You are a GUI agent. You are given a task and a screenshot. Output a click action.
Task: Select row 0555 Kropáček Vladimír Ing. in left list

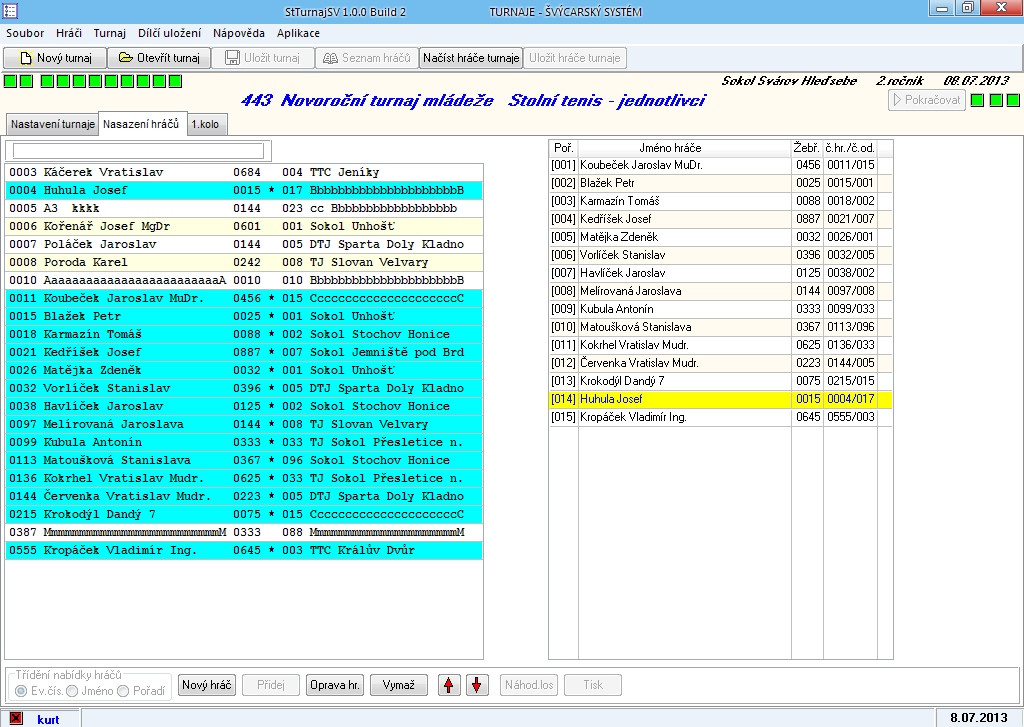tap(244, 550)
